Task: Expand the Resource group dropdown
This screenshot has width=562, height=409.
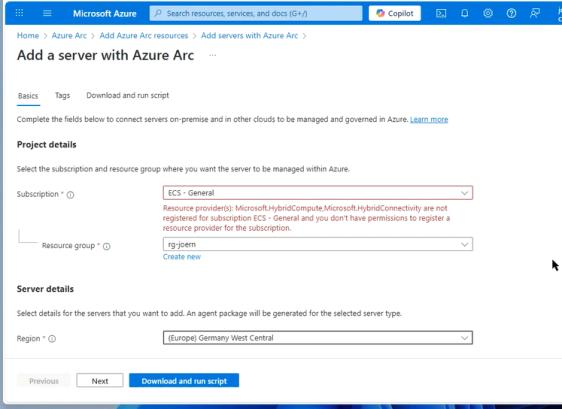Action: click(x=318, y=244)
